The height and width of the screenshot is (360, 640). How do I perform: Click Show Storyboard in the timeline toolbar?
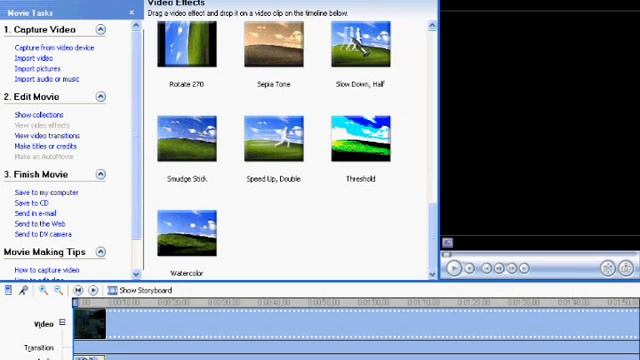[140, 290]
